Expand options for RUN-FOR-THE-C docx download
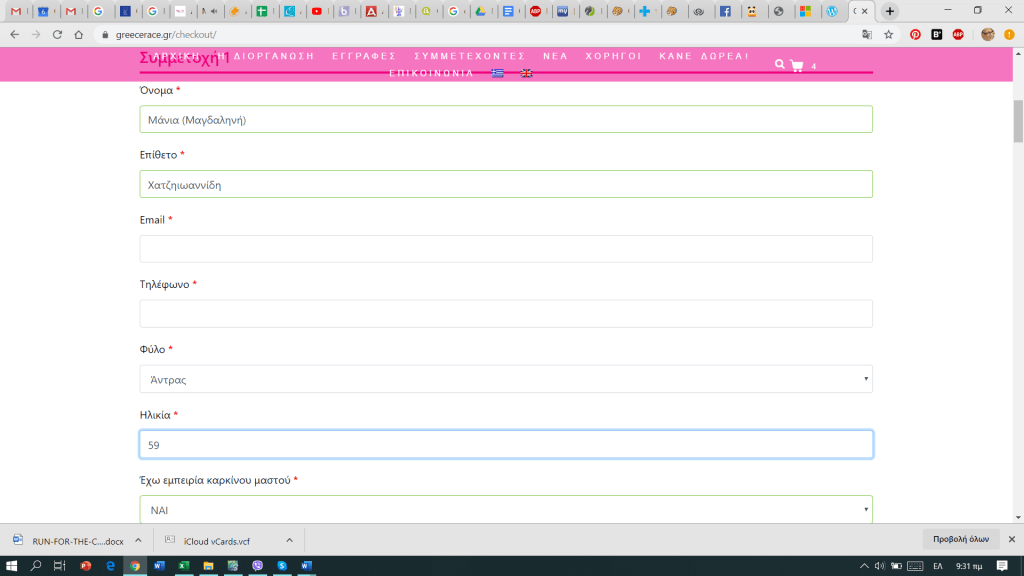1024x576 pixels. pyautogui.click(x=139, y=540)
